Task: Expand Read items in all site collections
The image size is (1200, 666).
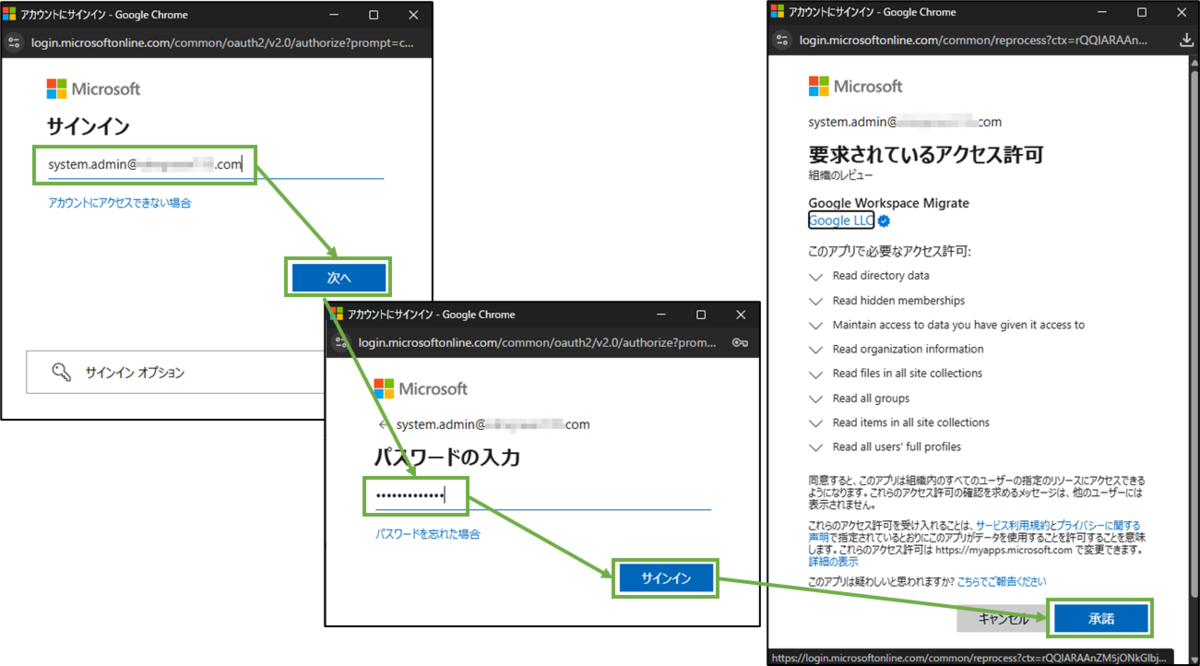Action: pos(815,422)
